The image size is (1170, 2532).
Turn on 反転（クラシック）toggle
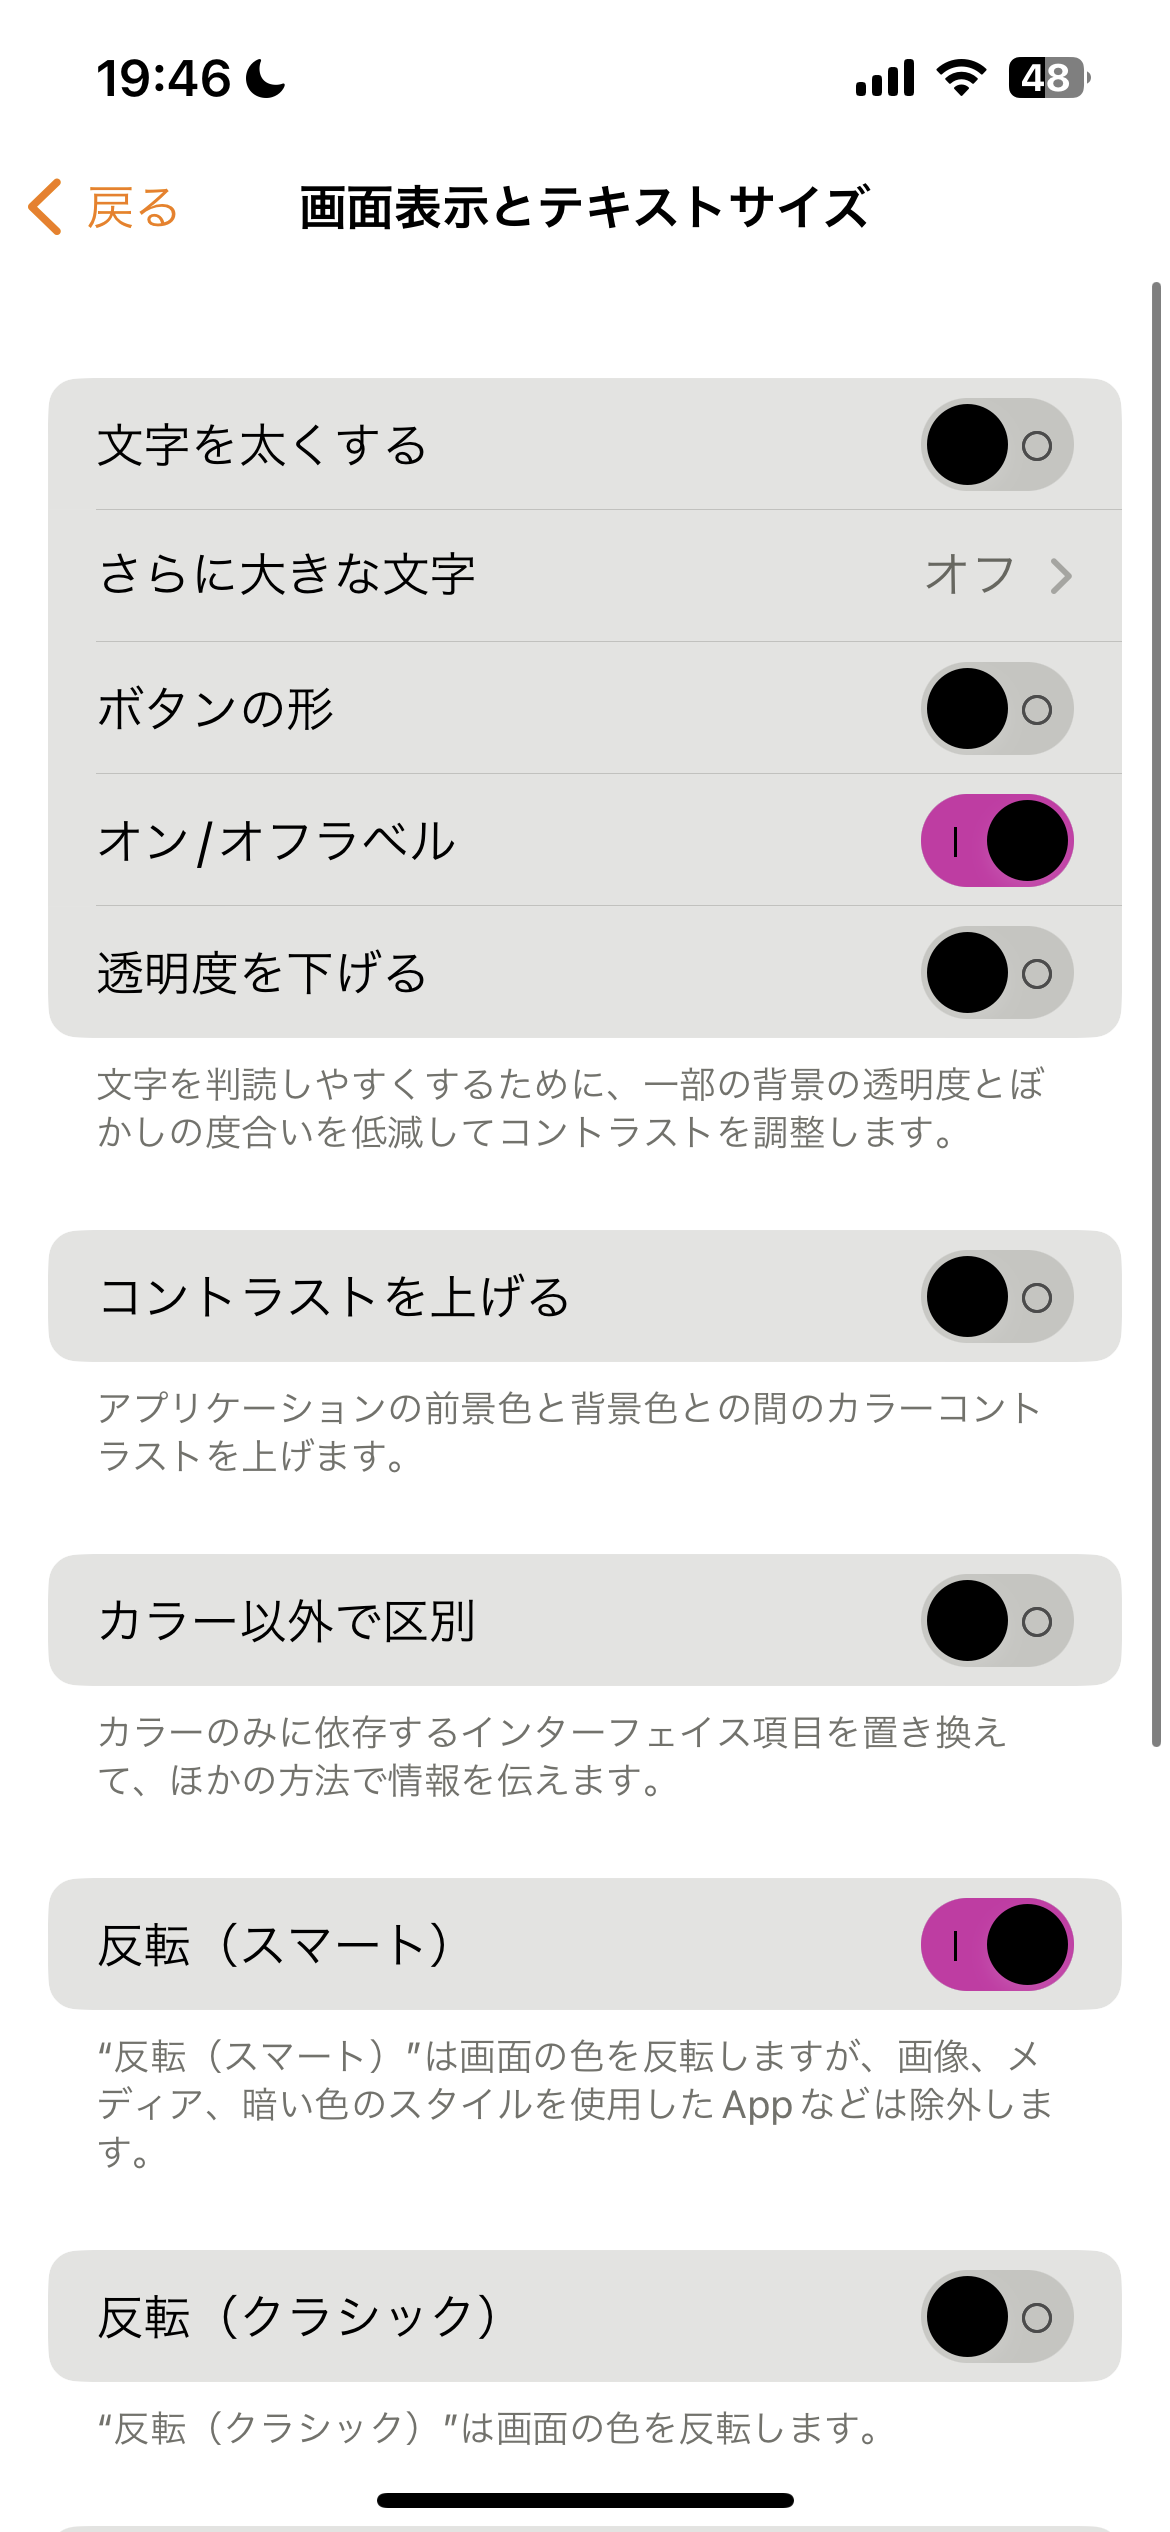[x=996, y=2317]
